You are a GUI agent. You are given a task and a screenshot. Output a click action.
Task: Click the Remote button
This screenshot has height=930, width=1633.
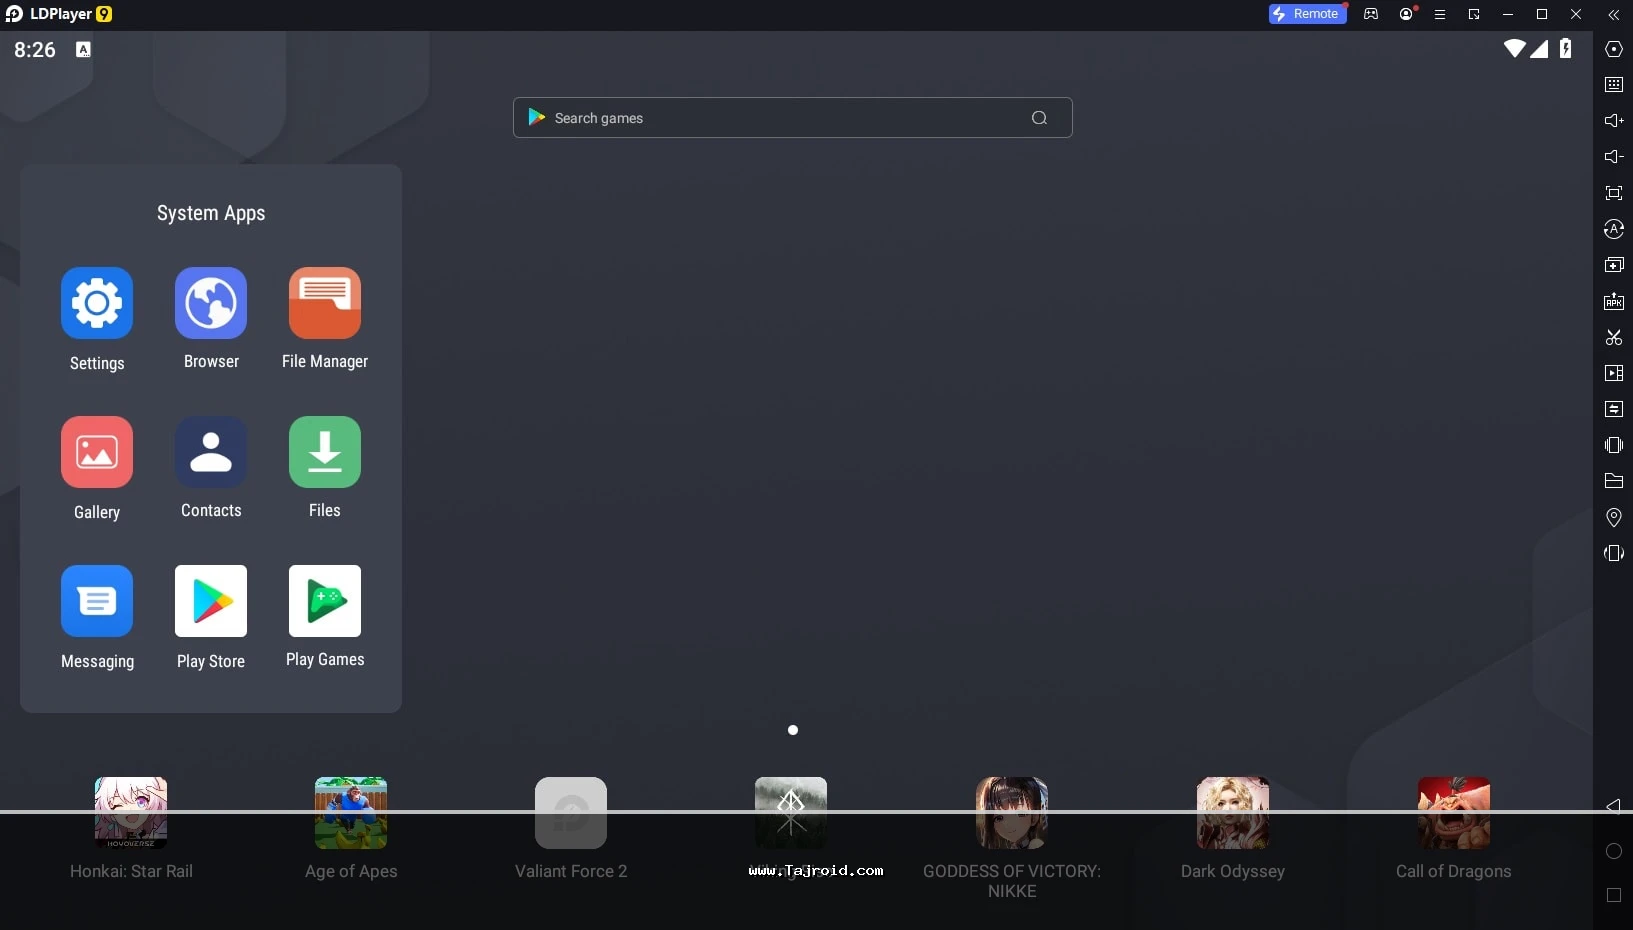(x=1307, y=14)
